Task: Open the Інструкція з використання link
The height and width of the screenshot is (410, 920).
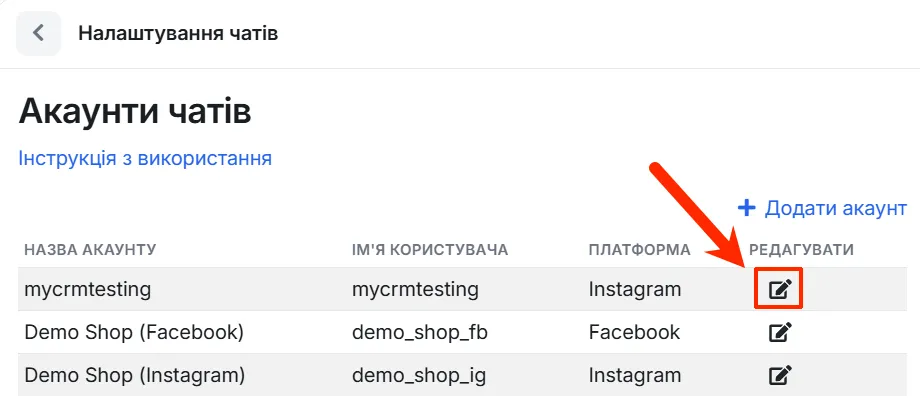Action: point(145,158)
